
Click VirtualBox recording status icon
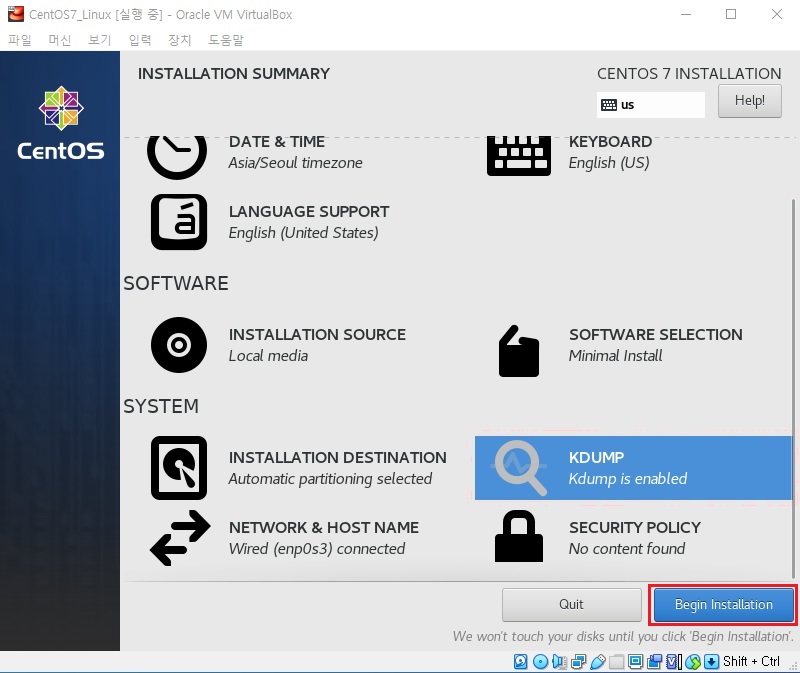click(x=655, y=662)
